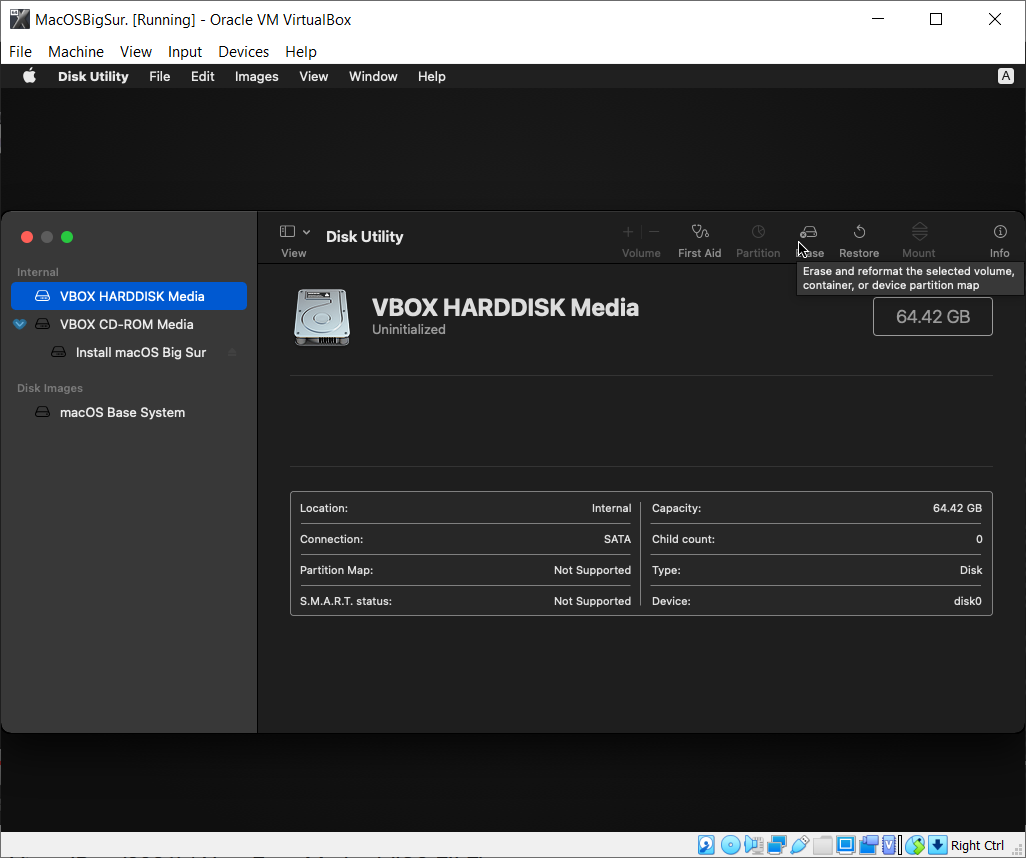
Task: Click the Mount toolbar icon
Action: point(919,232)
